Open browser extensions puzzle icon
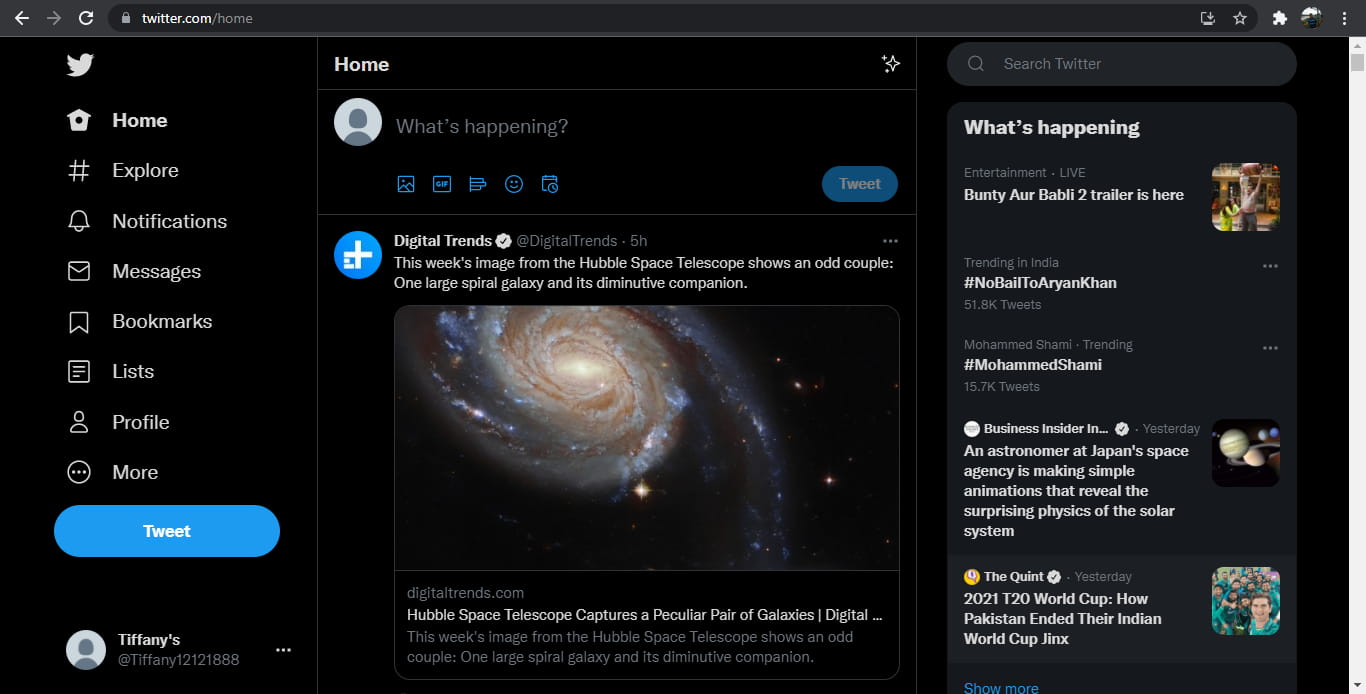This screenshot has width=1366, height=694. (1279, 18)
